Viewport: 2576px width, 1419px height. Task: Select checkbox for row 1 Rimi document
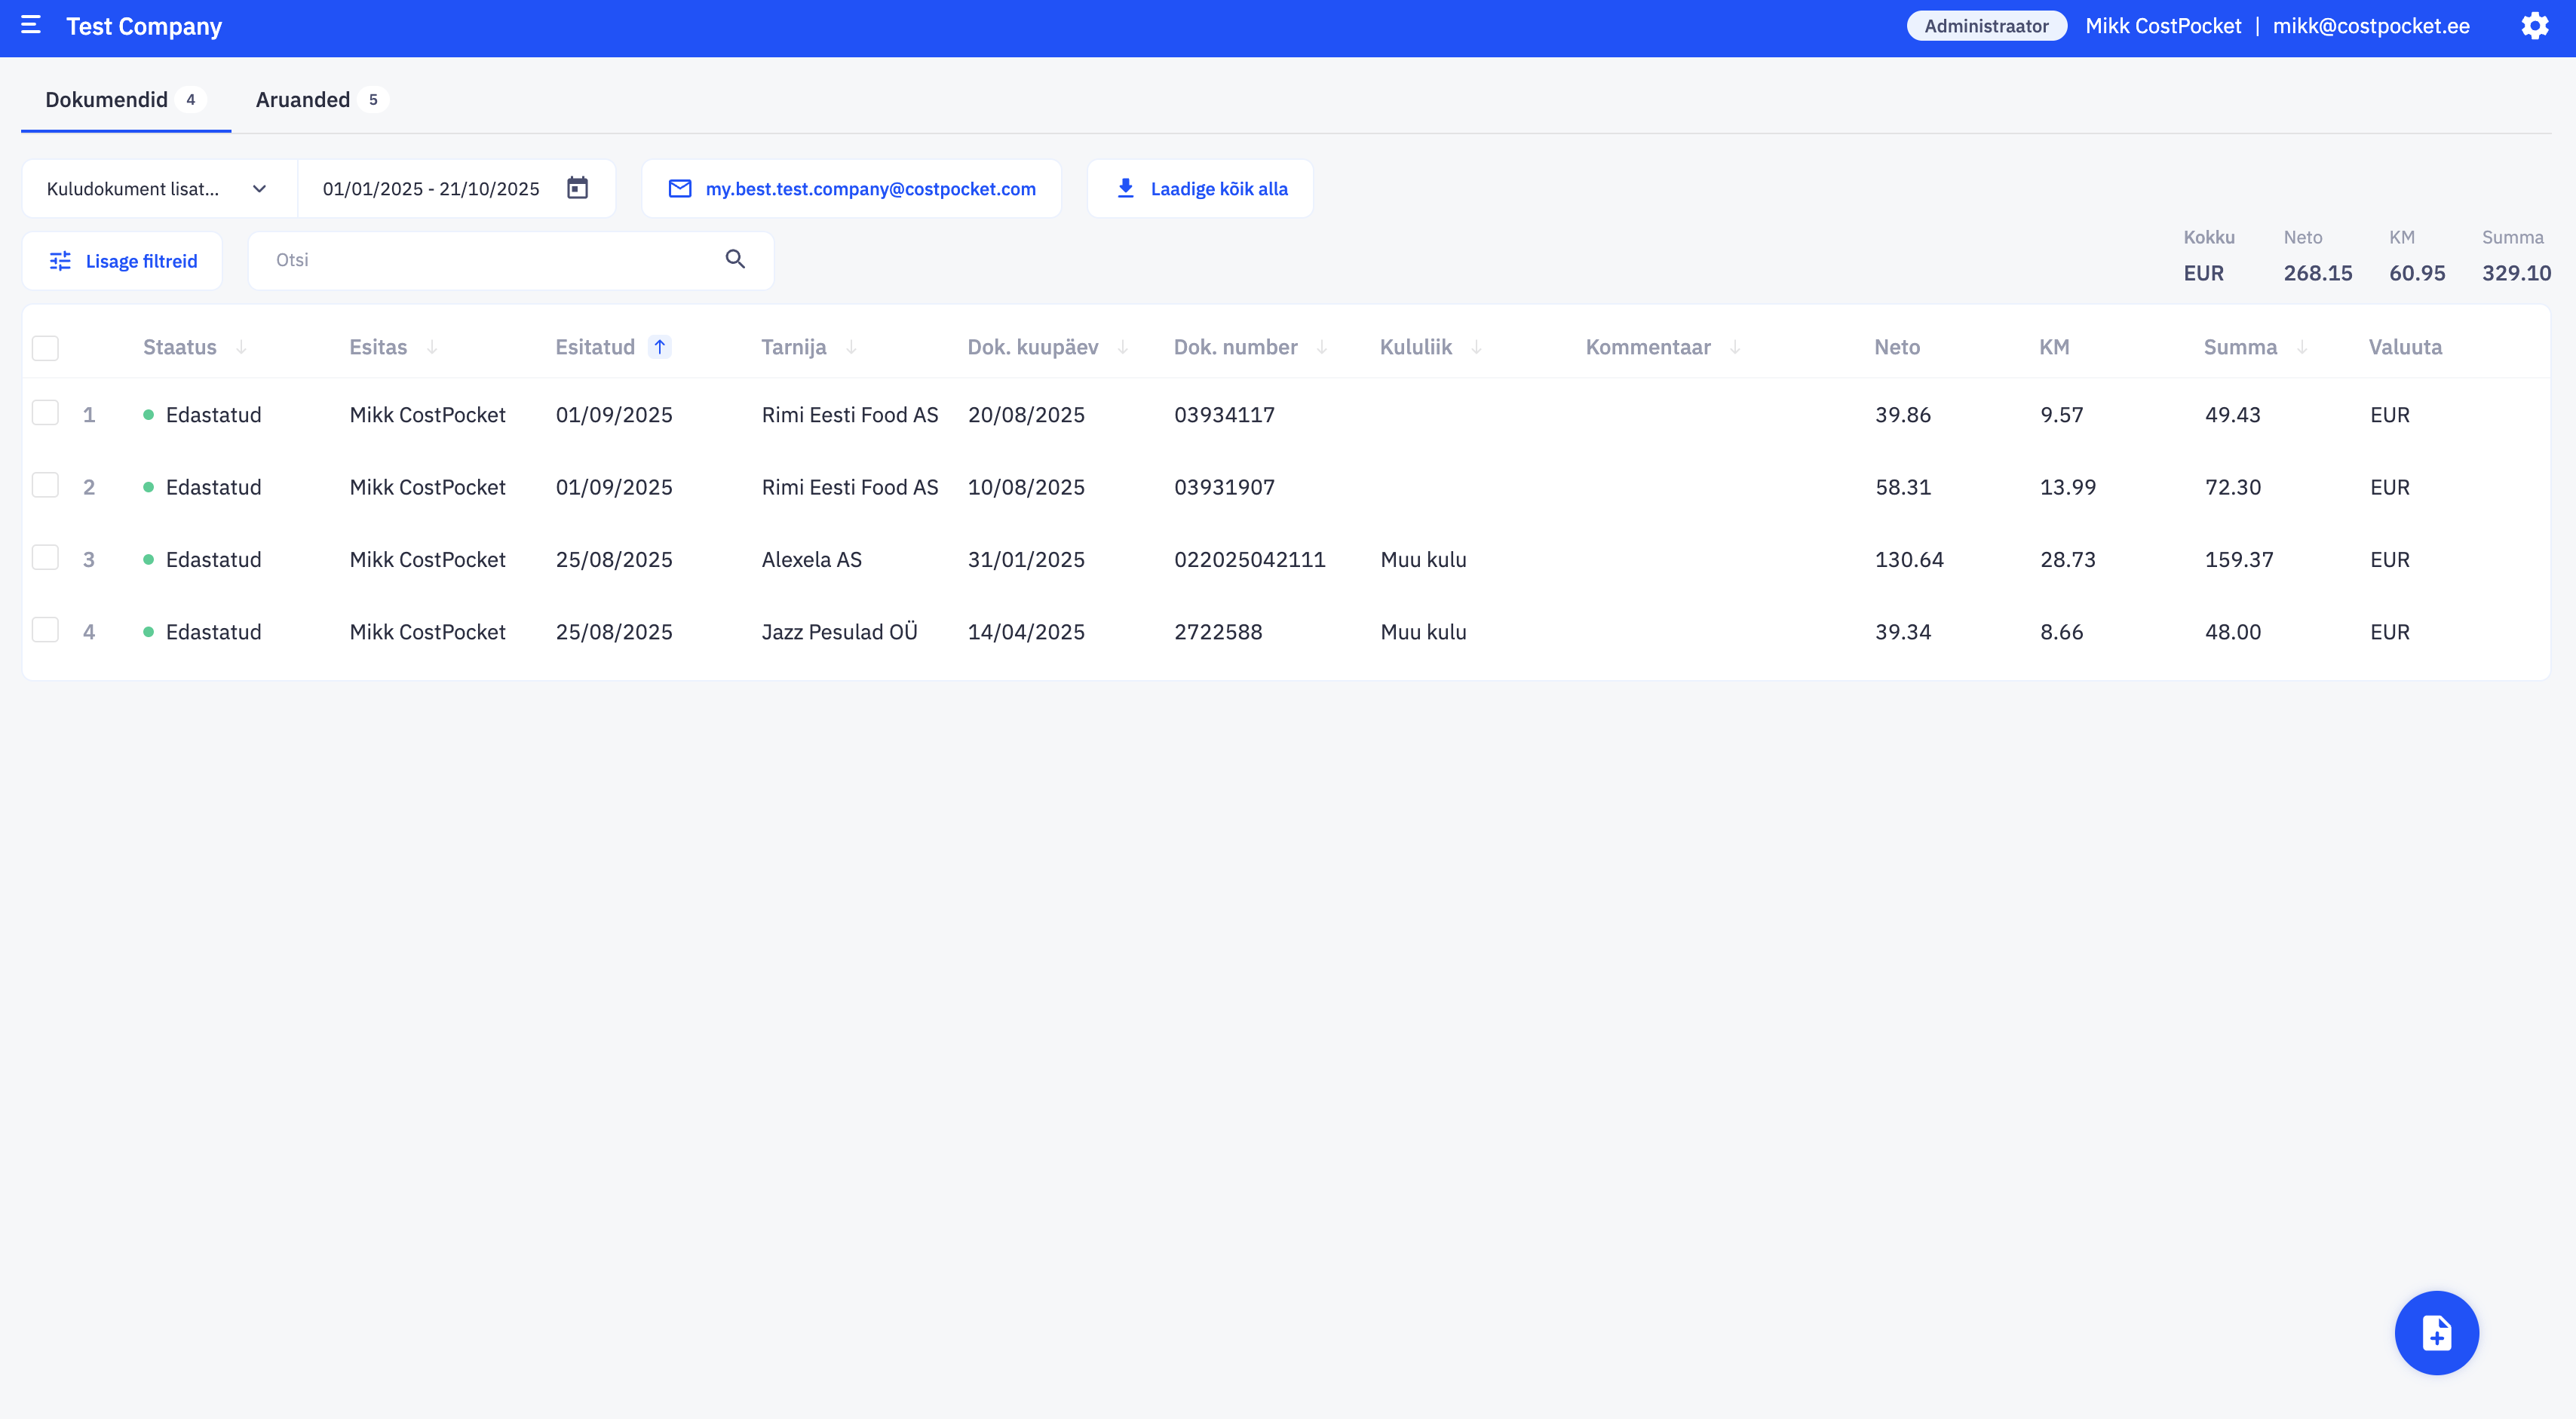[x=45, y=413]
